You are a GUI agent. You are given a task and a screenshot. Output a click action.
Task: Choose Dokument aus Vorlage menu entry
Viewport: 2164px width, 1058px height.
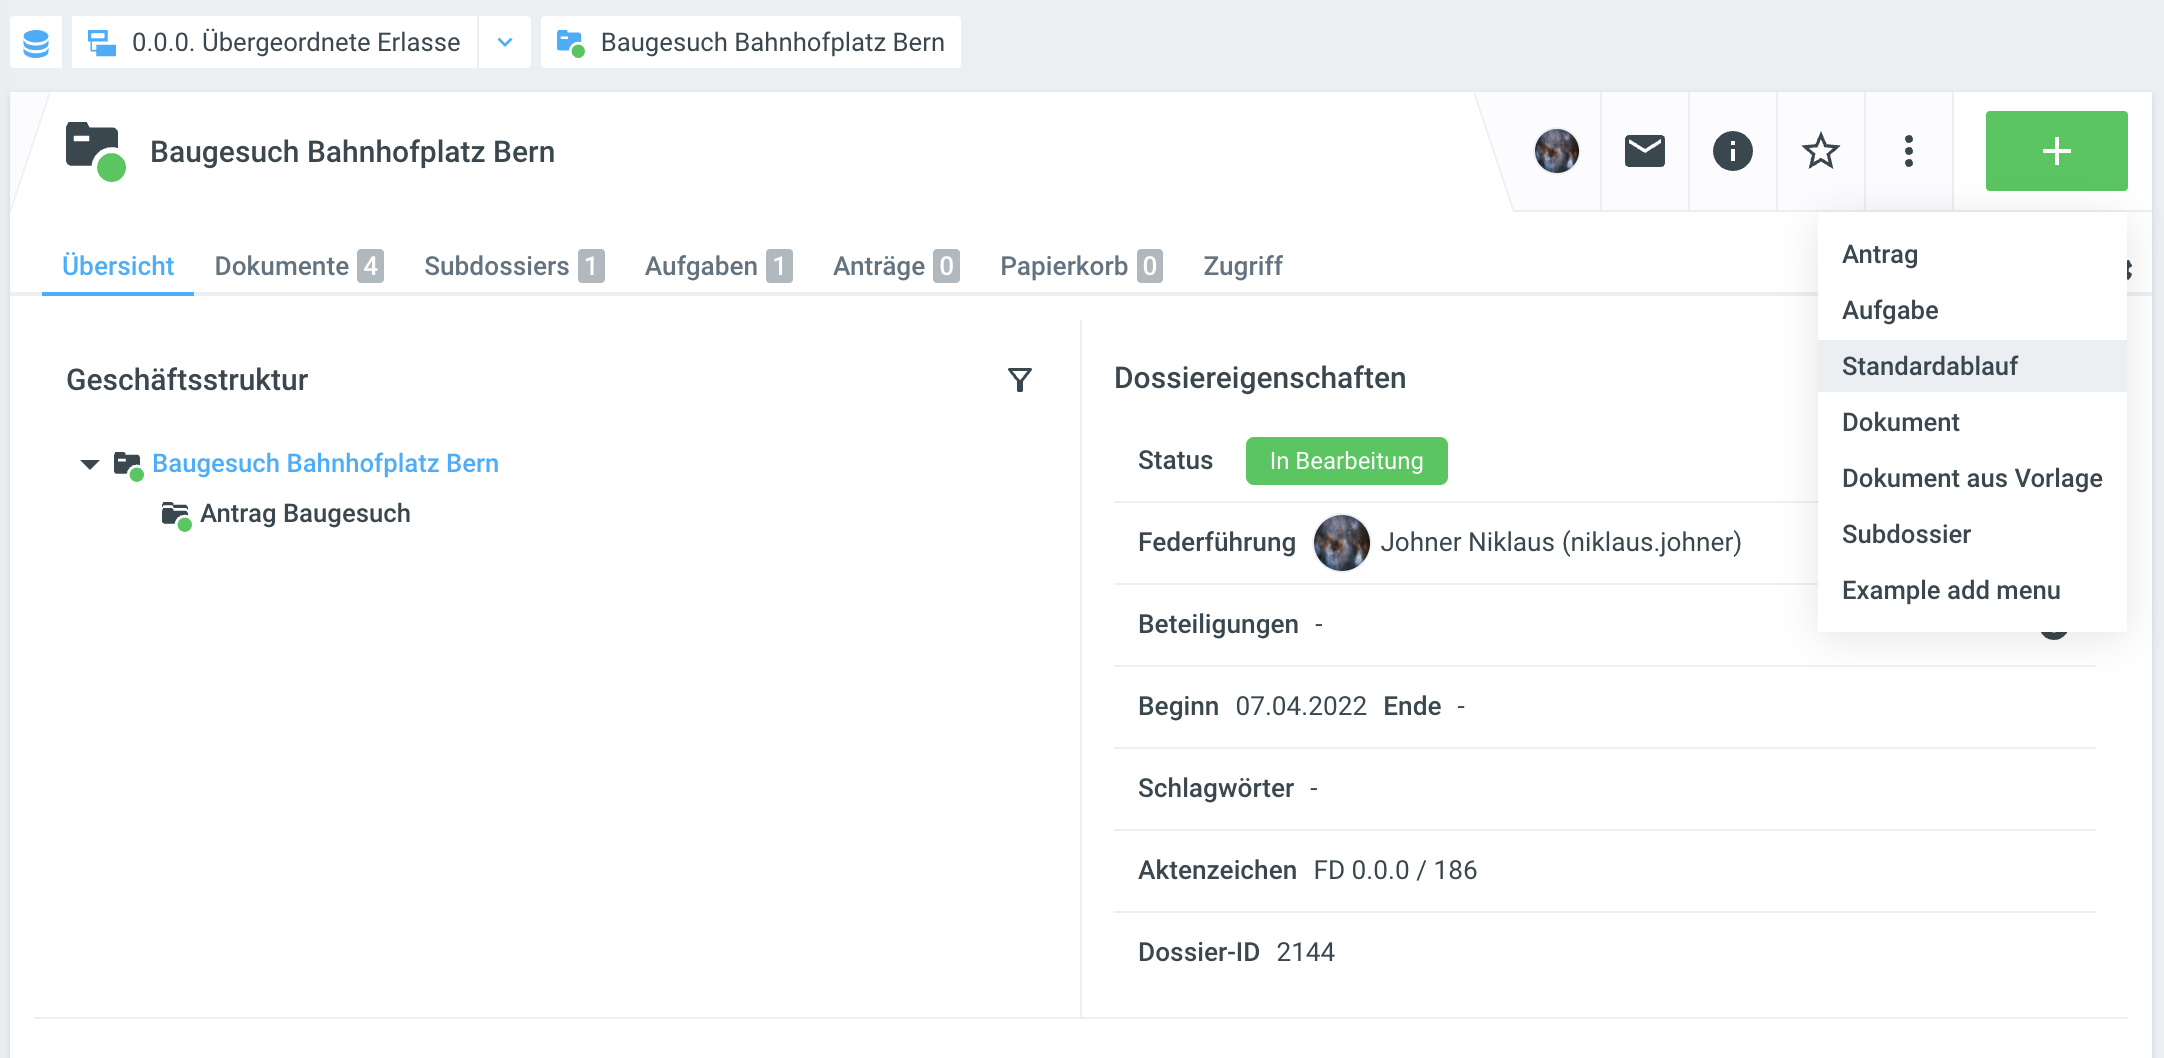point(1971,478)
